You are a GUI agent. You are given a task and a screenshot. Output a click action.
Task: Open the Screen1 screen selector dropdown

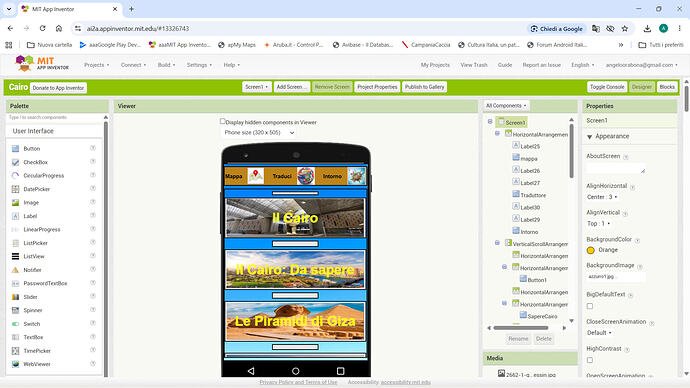point(257,87)
